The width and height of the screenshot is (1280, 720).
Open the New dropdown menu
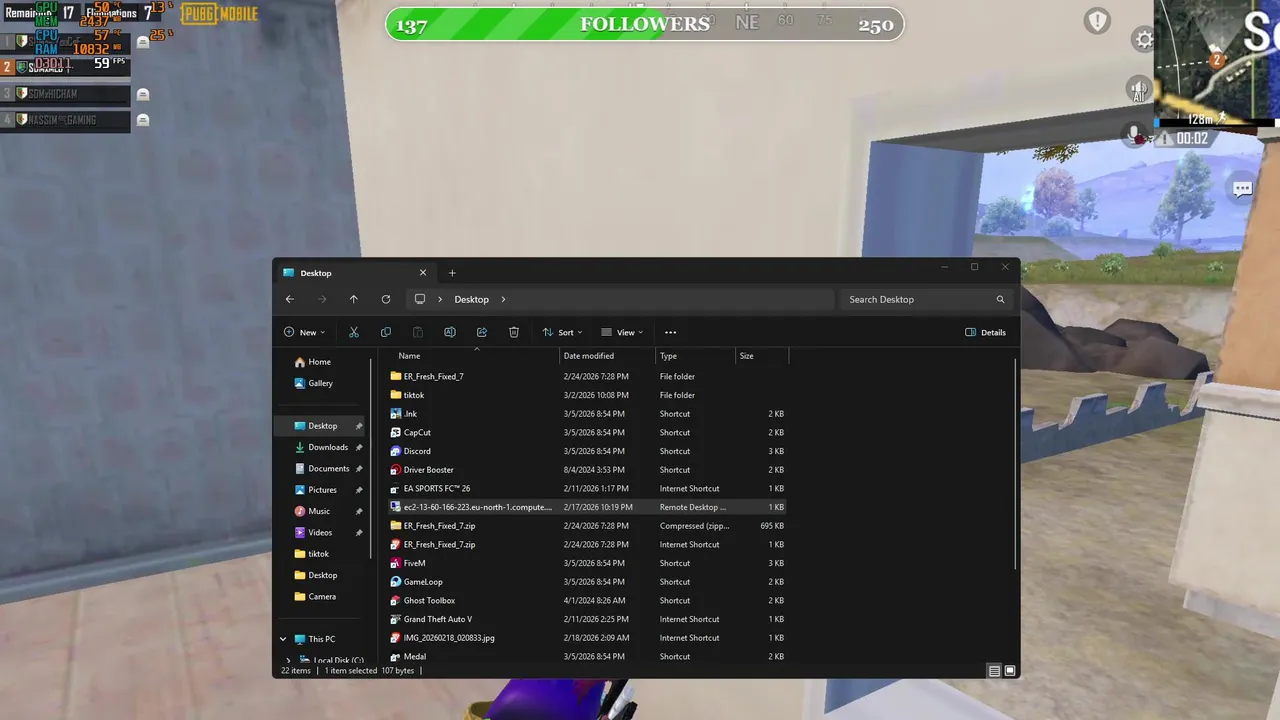coord(304,332)
